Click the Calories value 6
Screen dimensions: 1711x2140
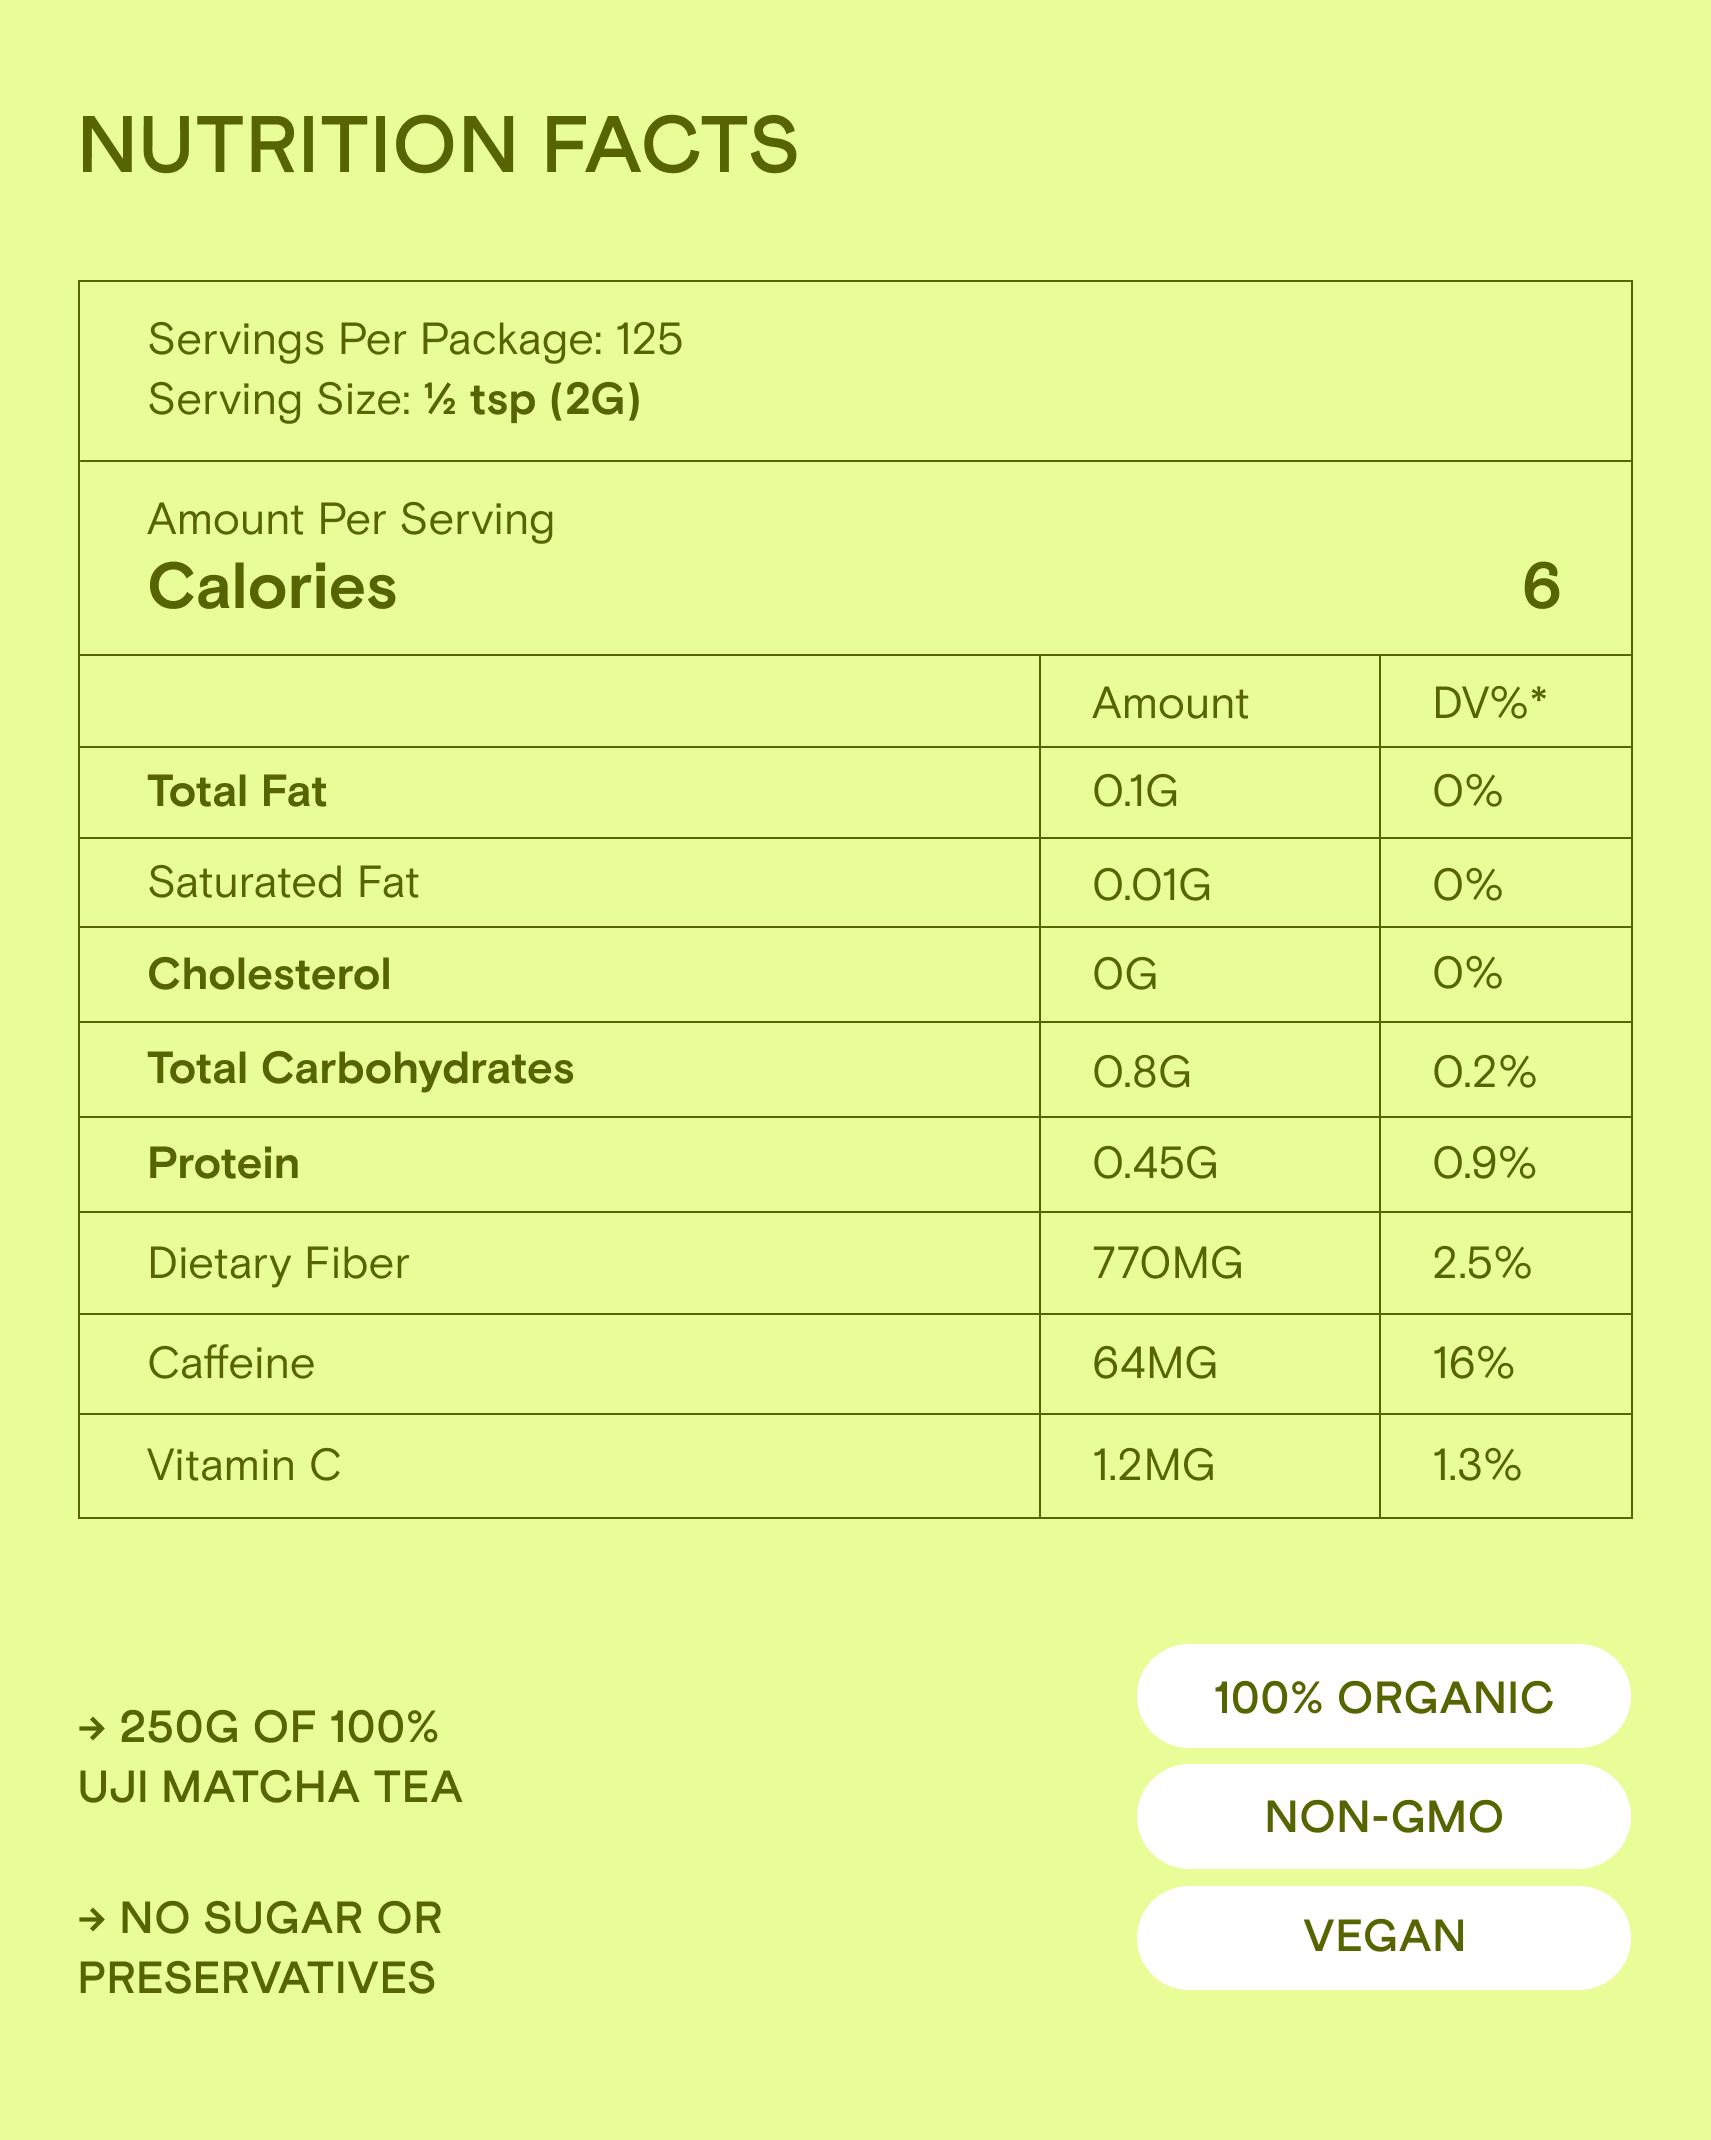click(x=1540, y=586)
